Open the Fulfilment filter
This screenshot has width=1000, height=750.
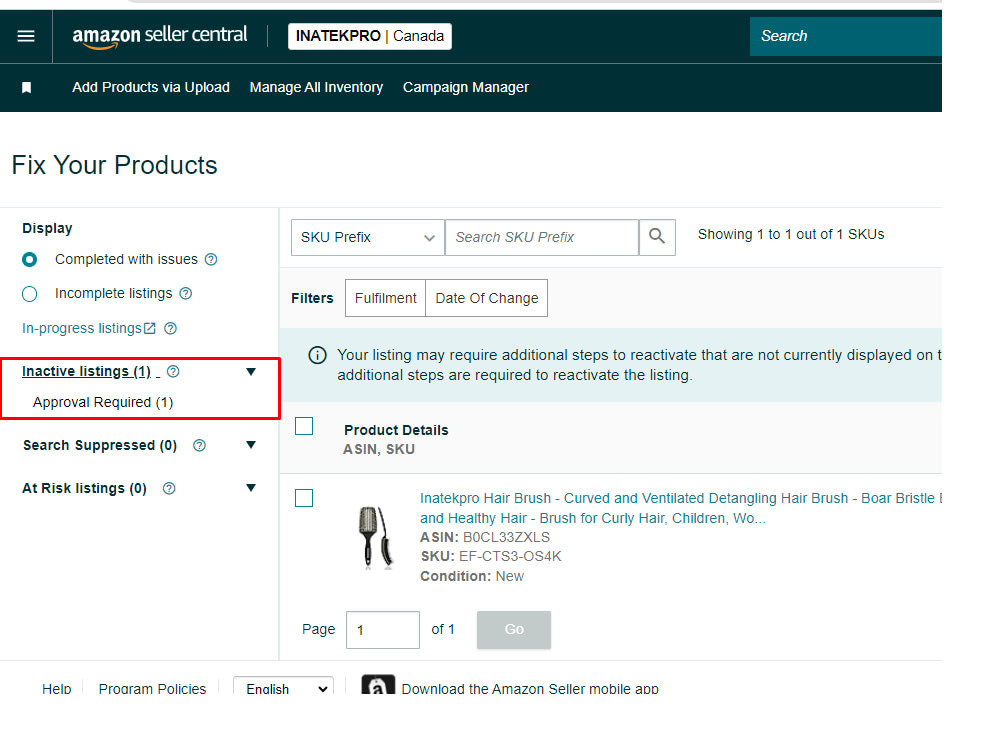click(385, 298)
